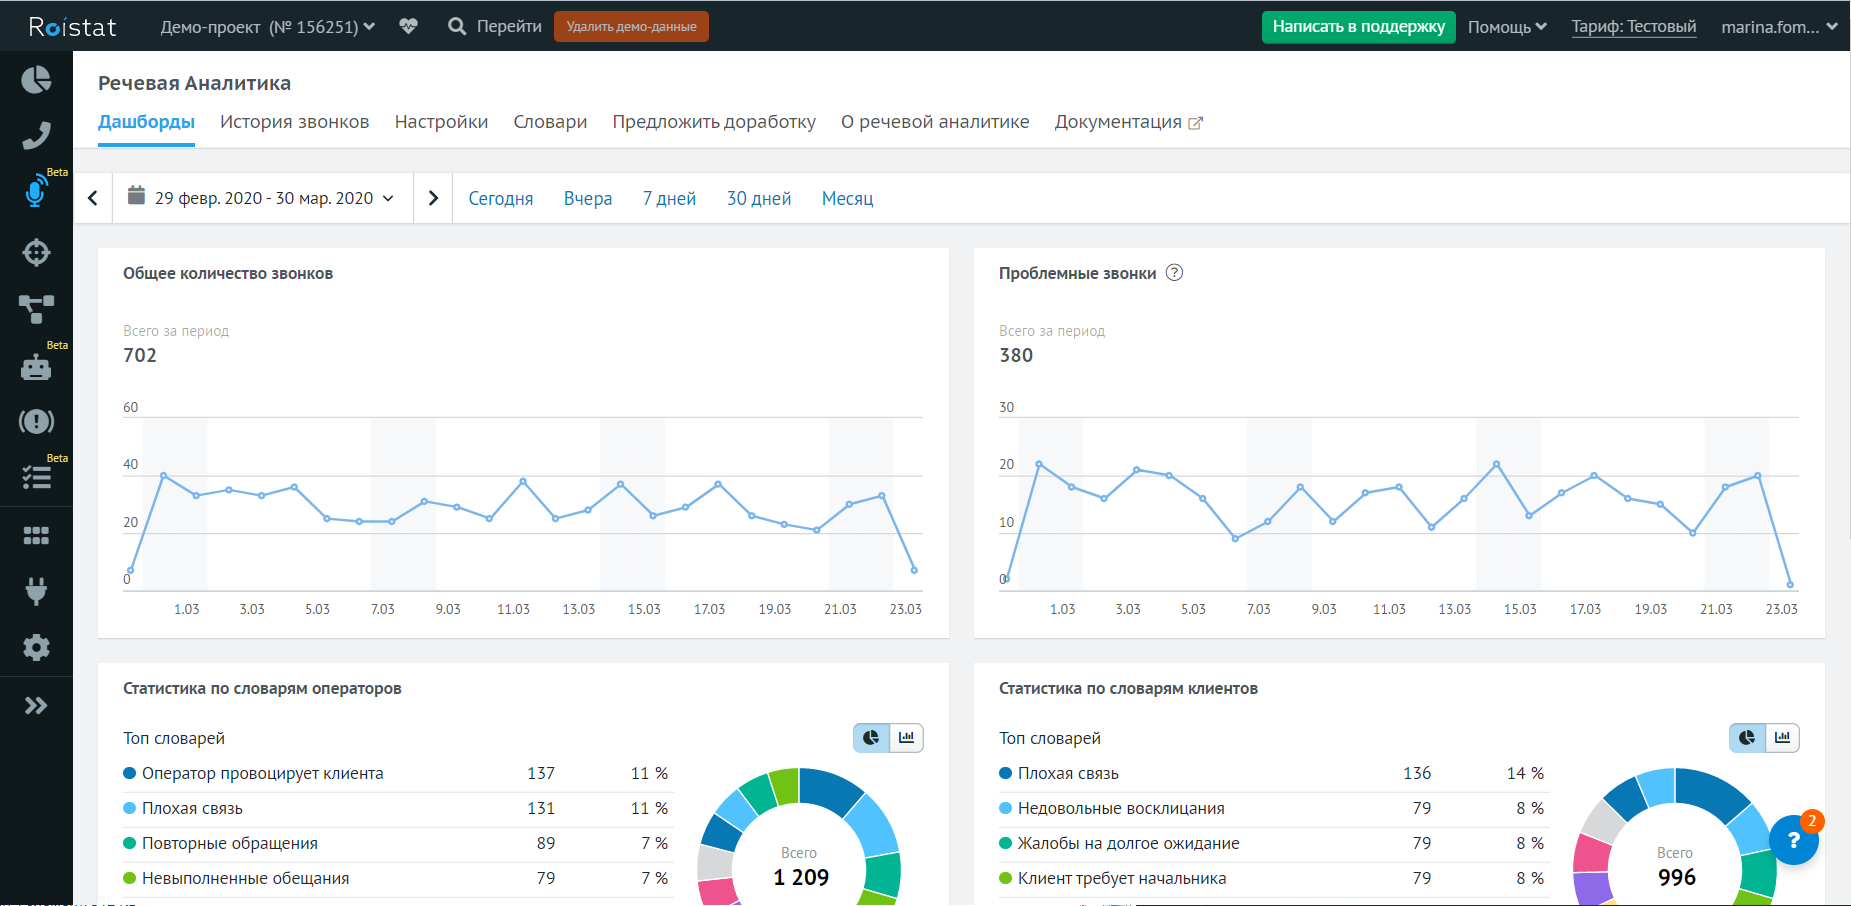Click the phone calltracking sidebar icon

click(x=36, y=135)
